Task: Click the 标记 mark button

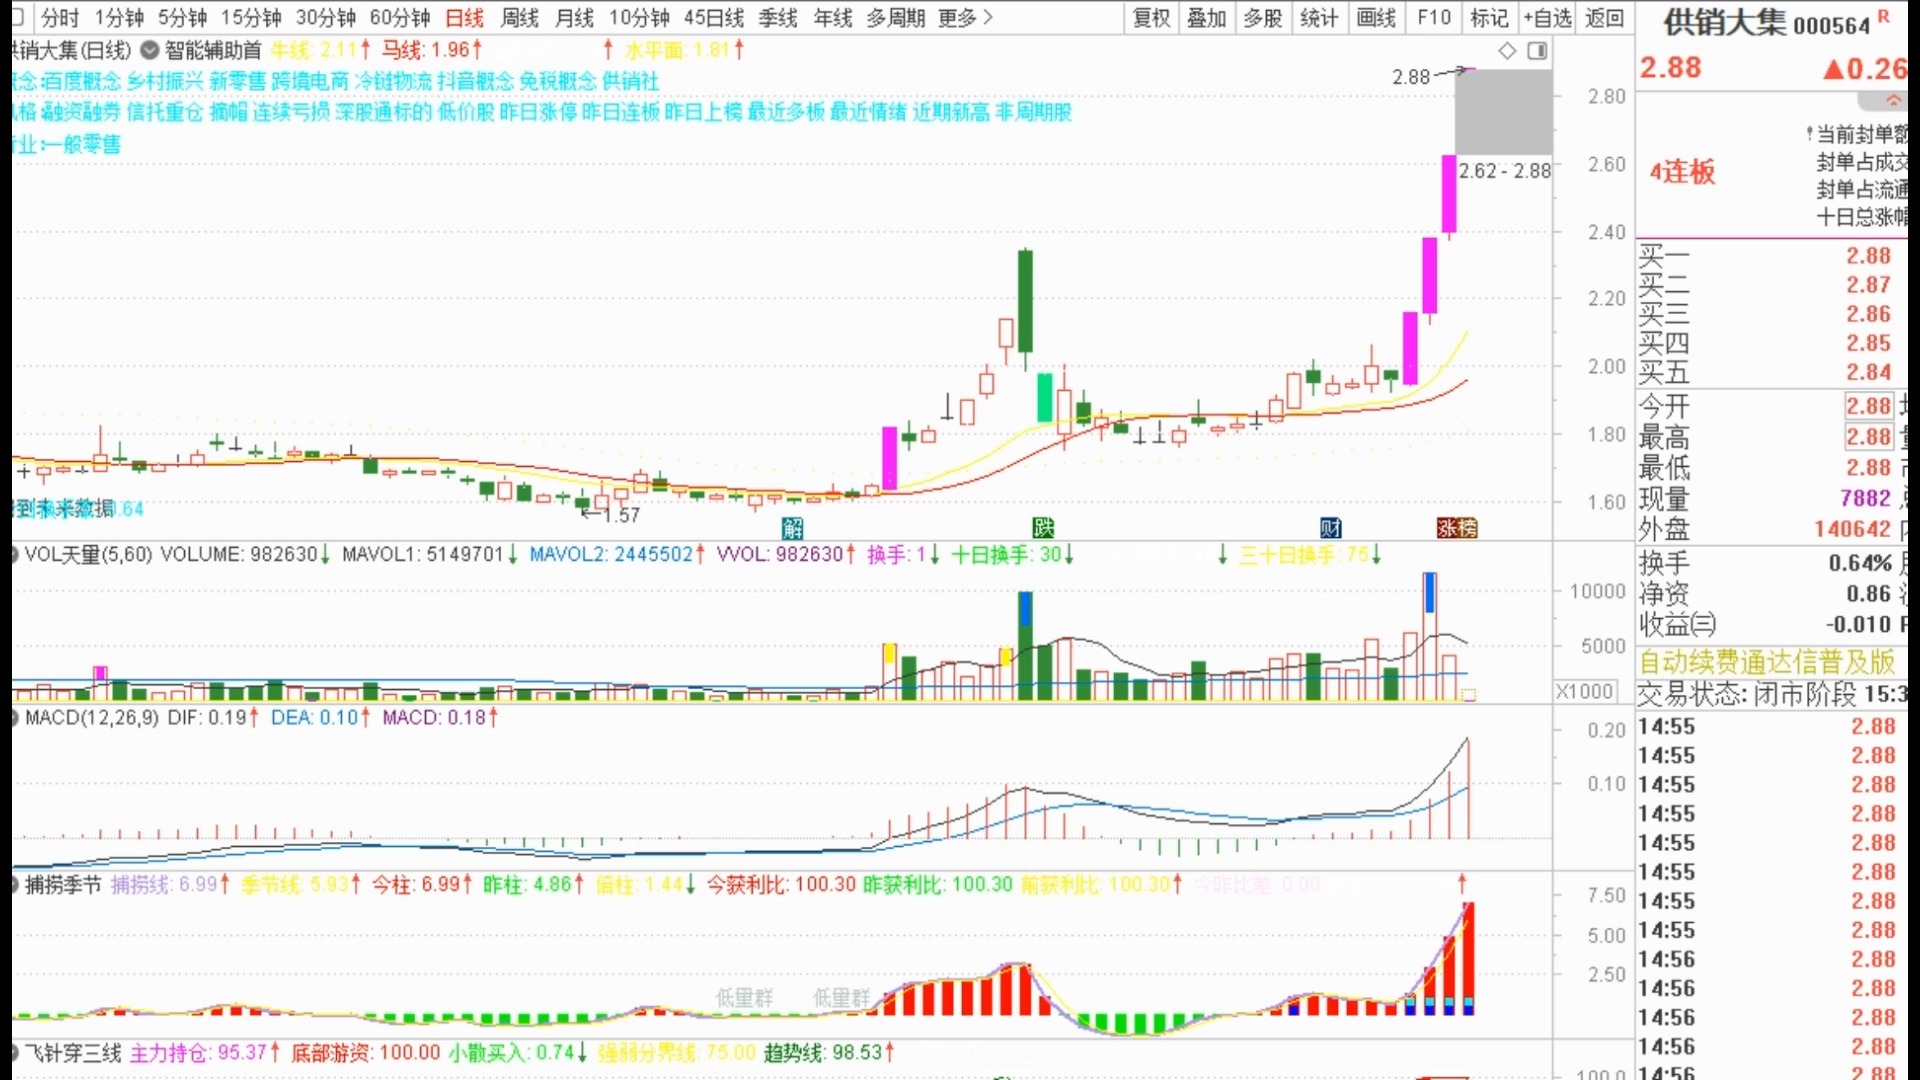Action: coord(1489,18)
